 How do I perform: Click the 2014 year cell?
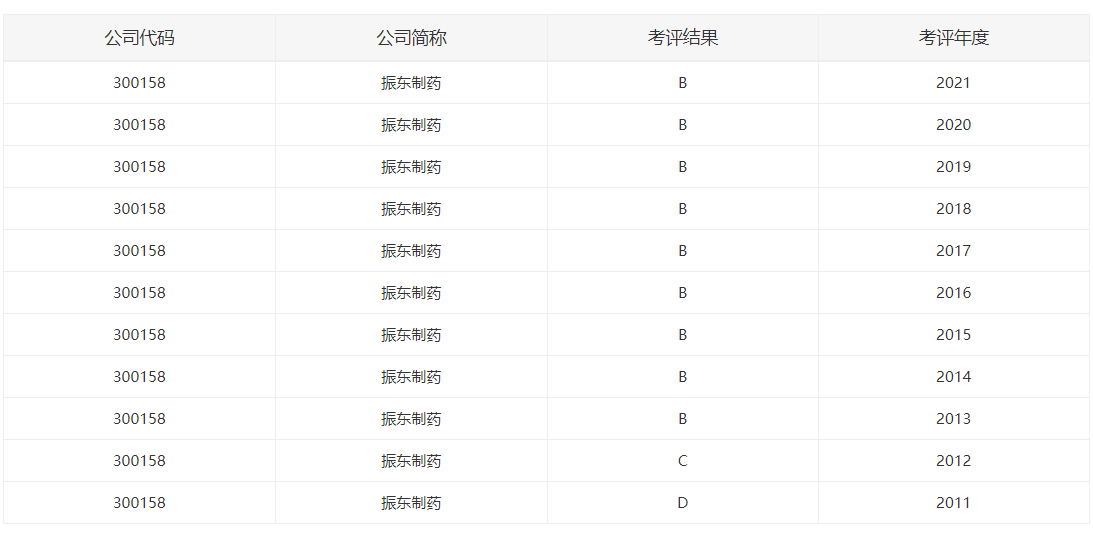click(x=953, y=377)
